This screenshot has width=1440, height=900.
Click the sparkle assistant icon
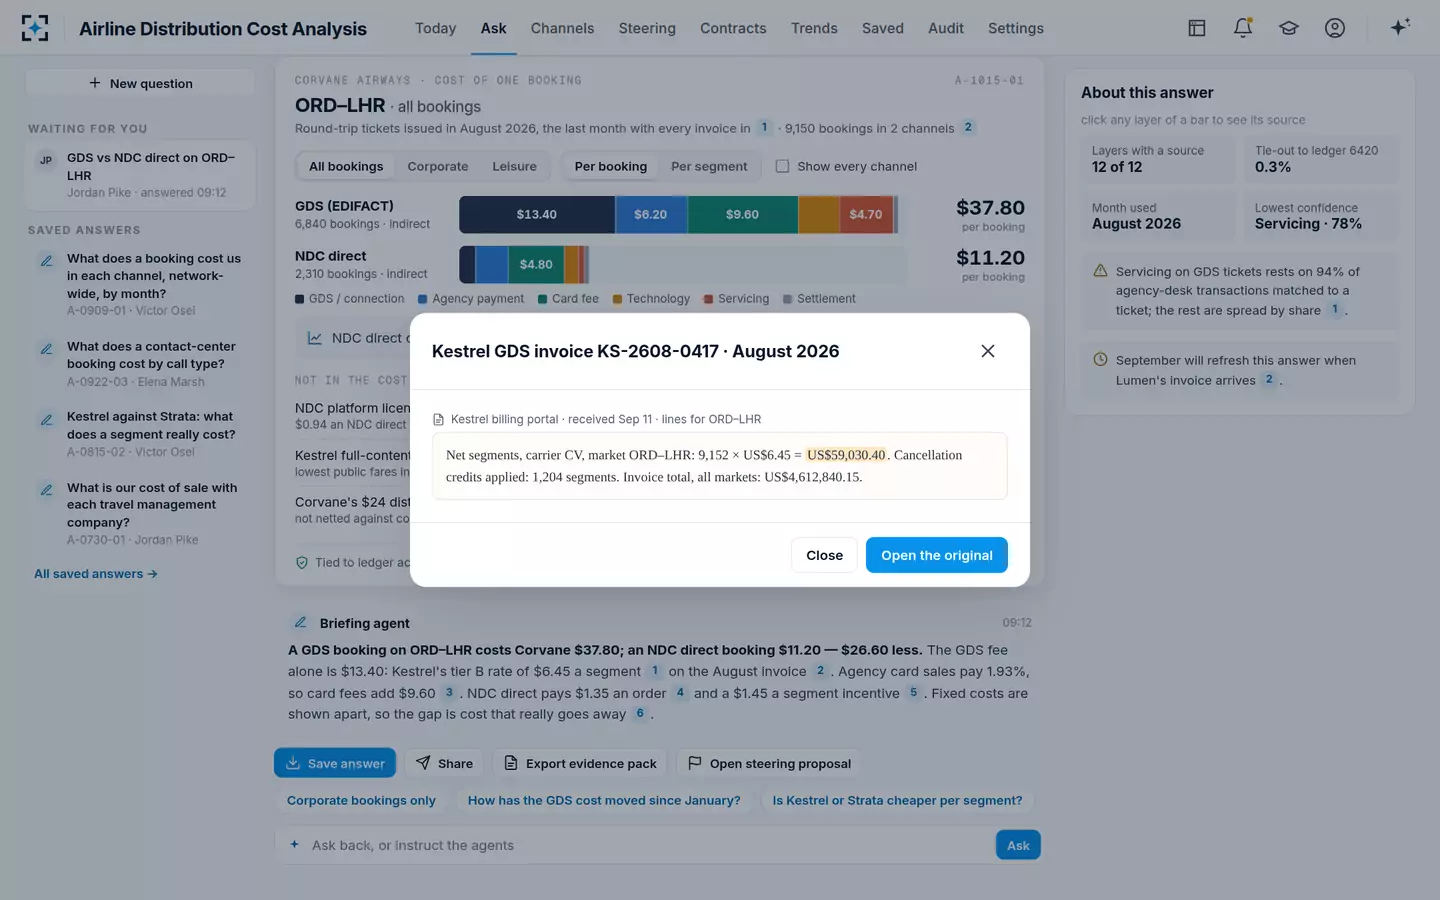pyautogui.click(x=1400, y=27)
